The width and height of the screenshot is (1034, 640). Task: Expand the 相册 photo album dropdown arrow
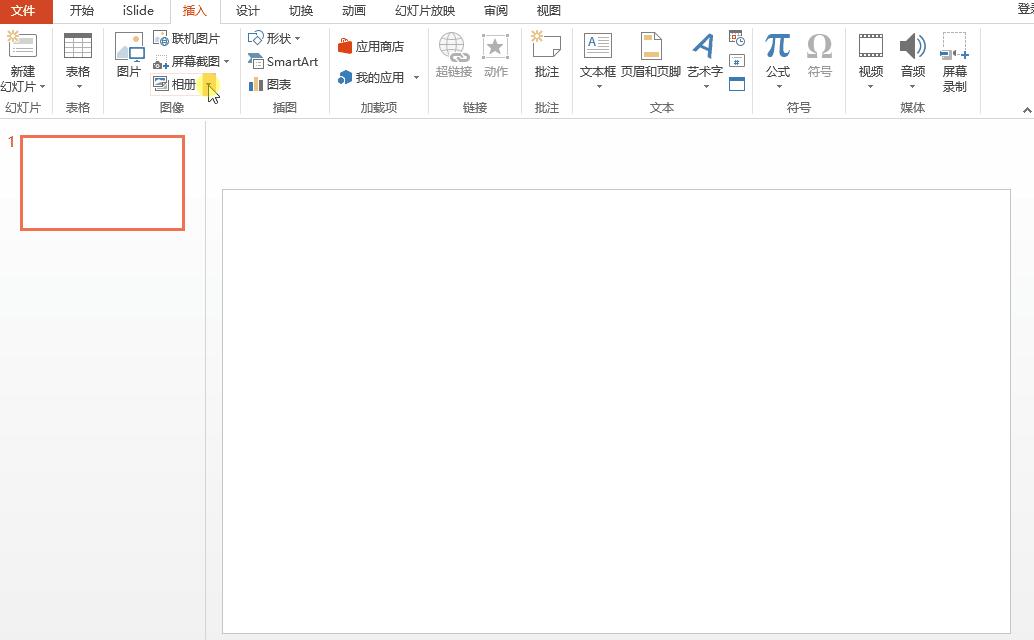pos(211,86)
